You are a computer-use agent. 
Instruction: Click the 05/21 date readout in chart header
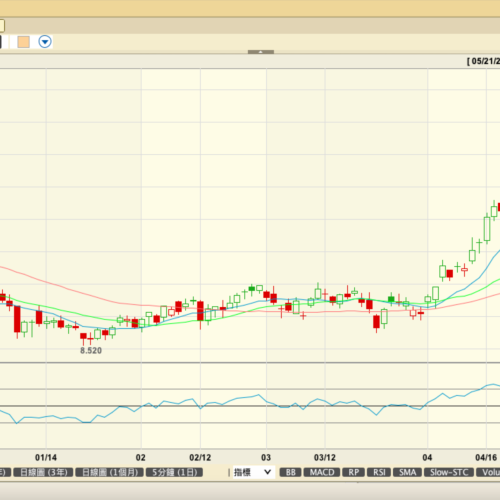pos(484,61)
